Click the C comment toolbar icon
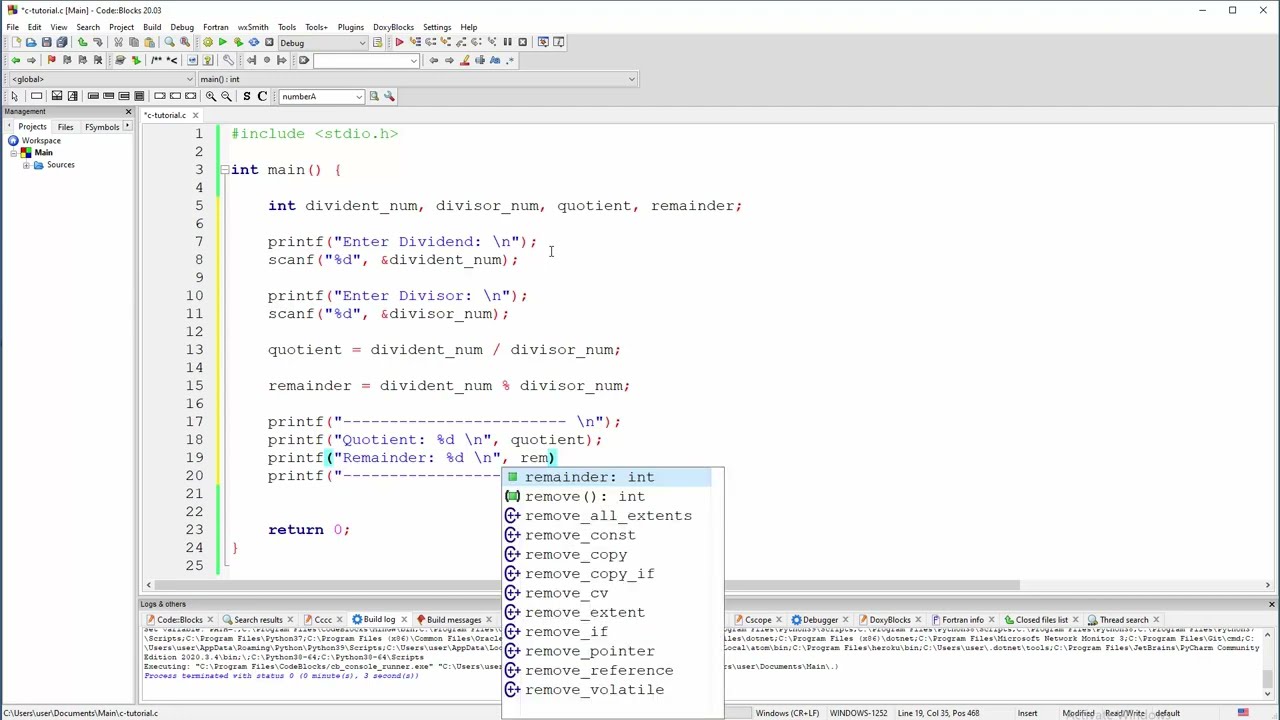The image size is (1280, 720). tap(262, 96)
